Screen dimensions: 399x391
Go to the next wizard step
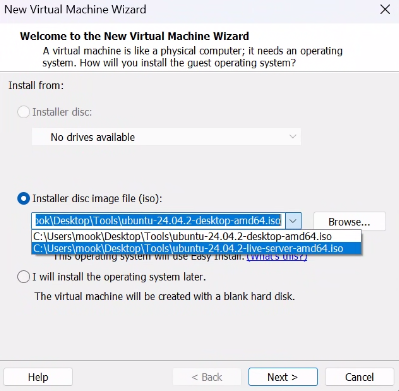(x=283, y=377)
